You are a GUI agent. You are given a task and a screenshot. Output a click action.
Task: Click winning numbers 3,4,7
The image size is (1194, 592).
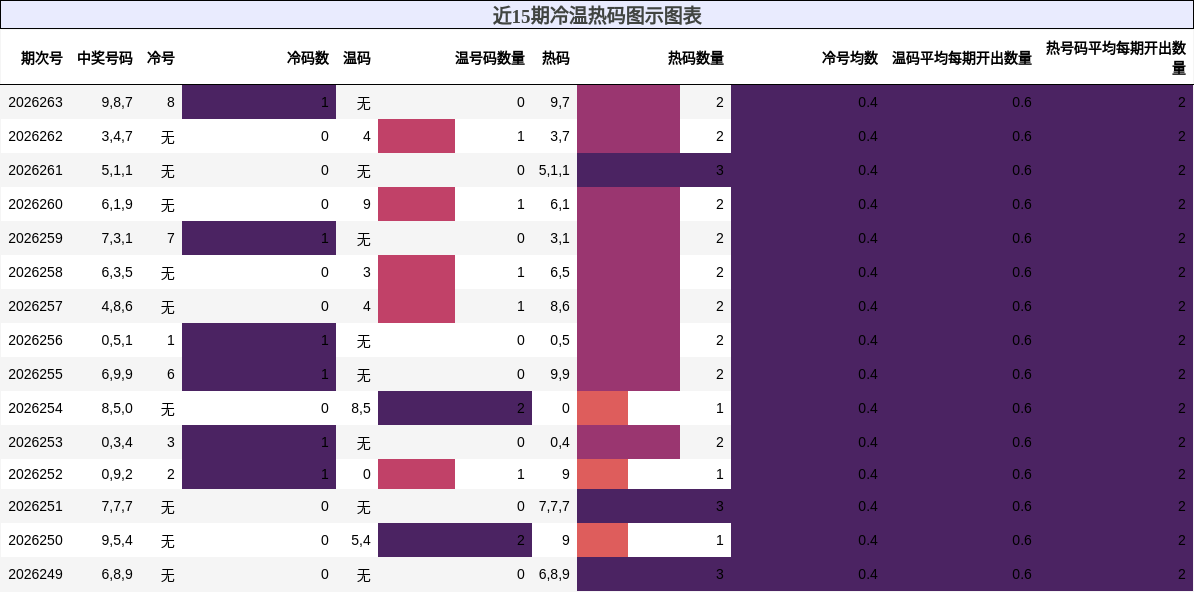(117, 136)
